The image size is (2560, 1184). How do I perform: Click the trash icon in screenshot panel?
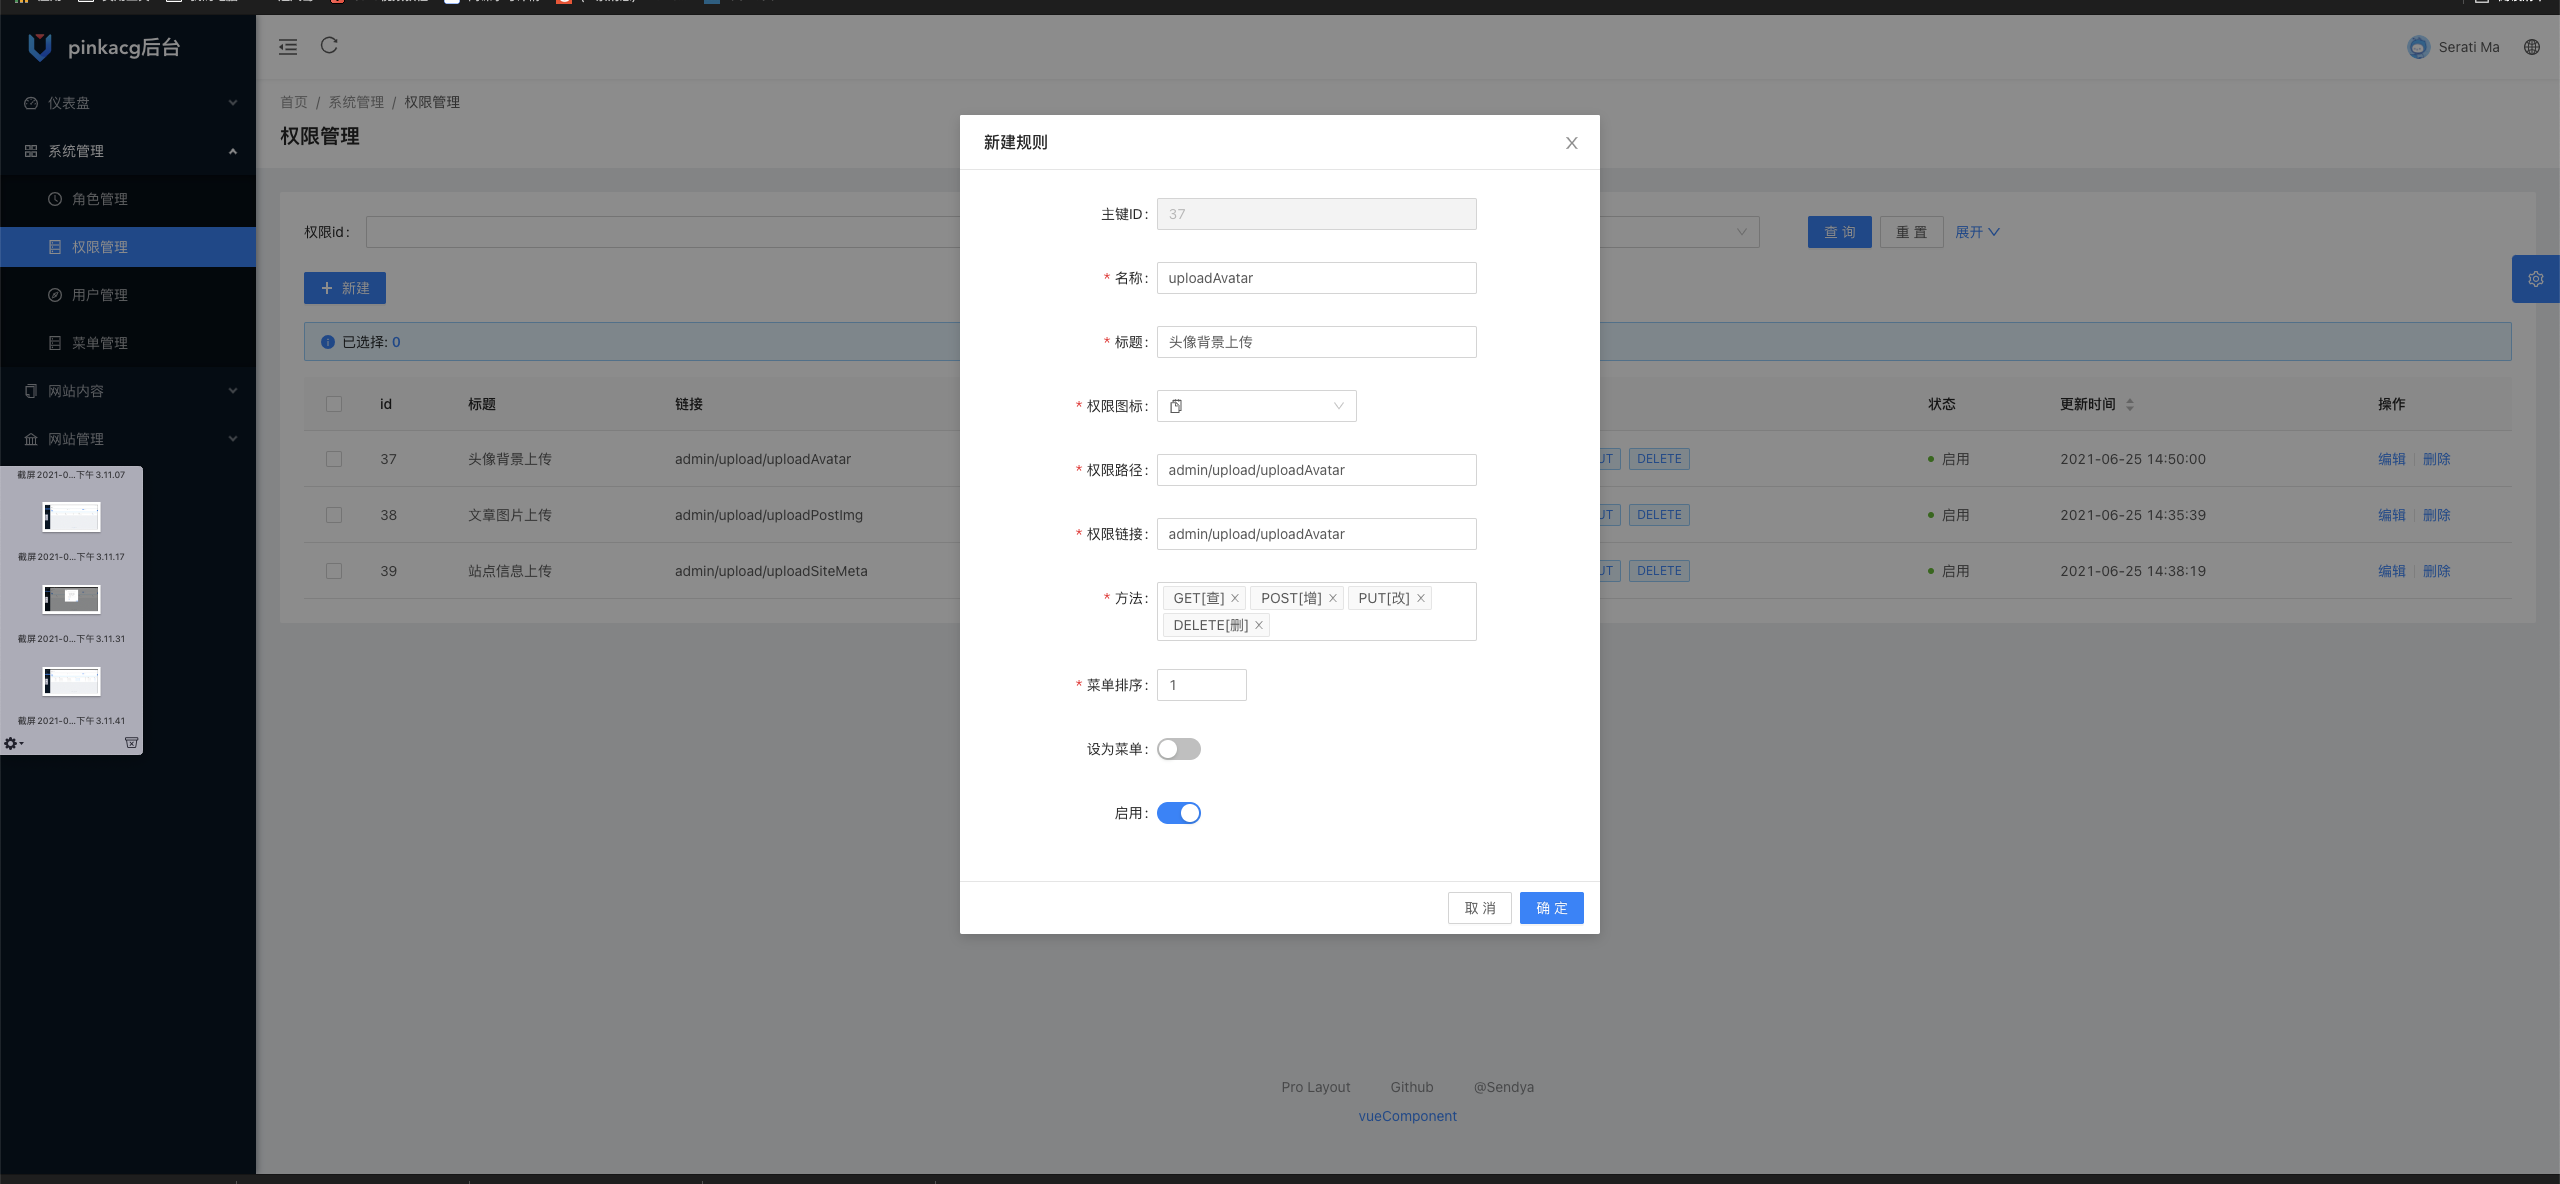click(x=131, y=743)
